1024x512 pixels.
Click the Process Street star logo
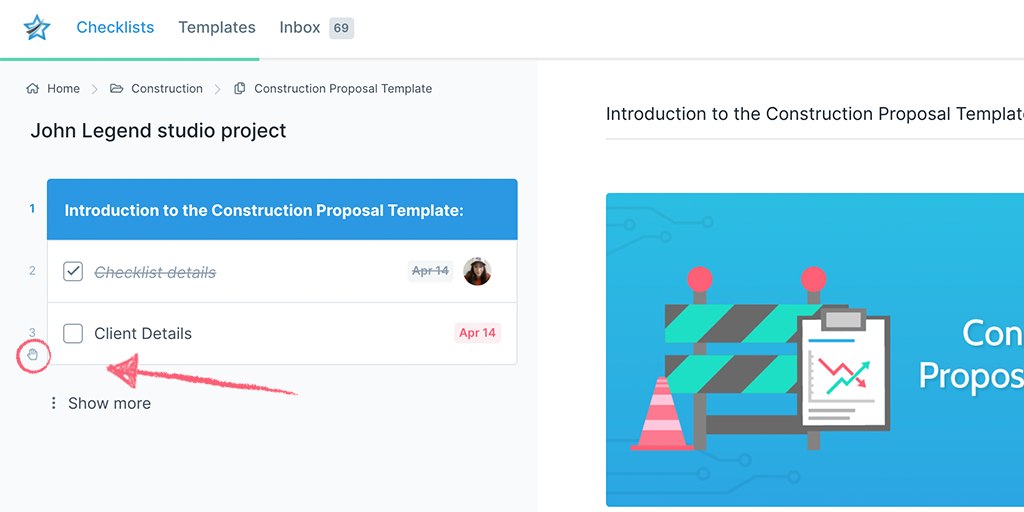click(x=37, y=27)
